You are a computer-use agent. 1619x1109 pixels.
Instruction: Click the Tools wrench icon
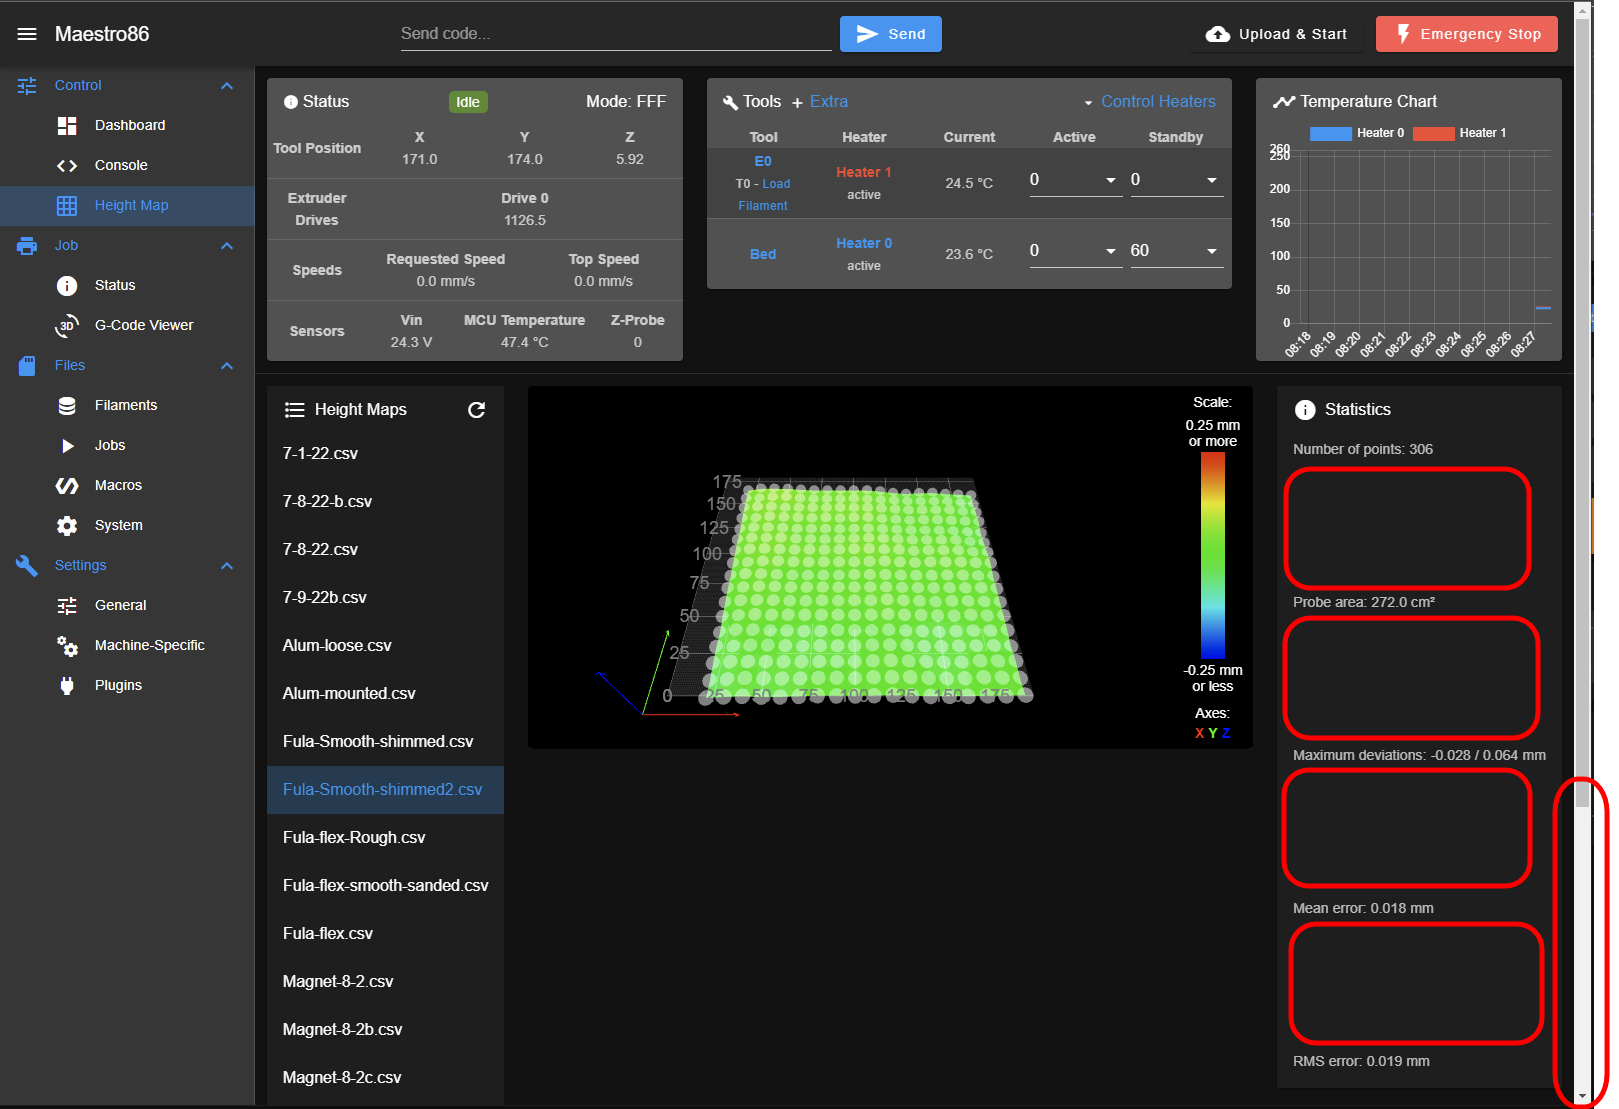(x=730, y=102)
